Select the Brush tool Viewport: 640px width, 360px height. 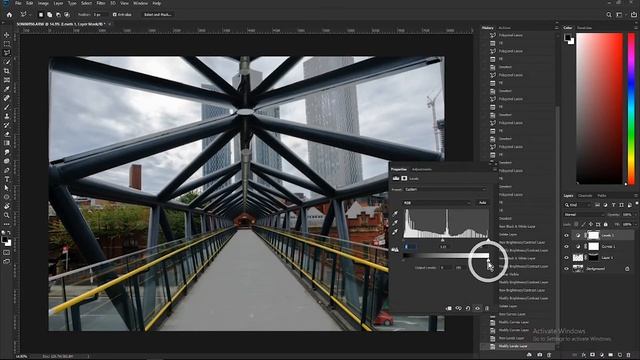pos(7,107)
